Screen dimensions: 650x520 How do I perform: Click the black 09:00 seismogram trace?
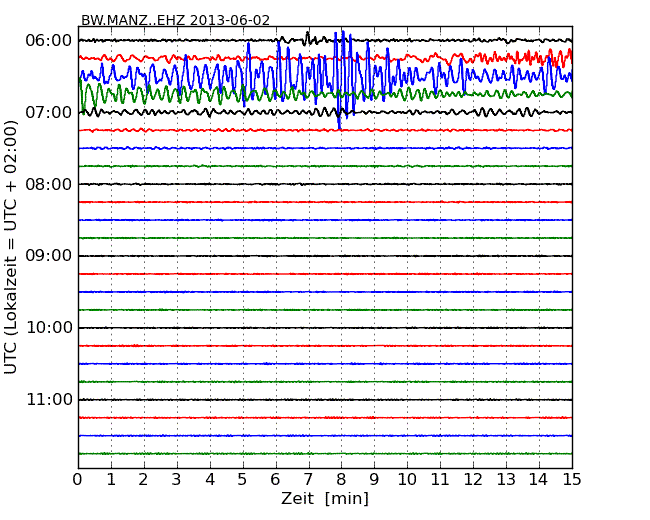[x=325, y=256]
